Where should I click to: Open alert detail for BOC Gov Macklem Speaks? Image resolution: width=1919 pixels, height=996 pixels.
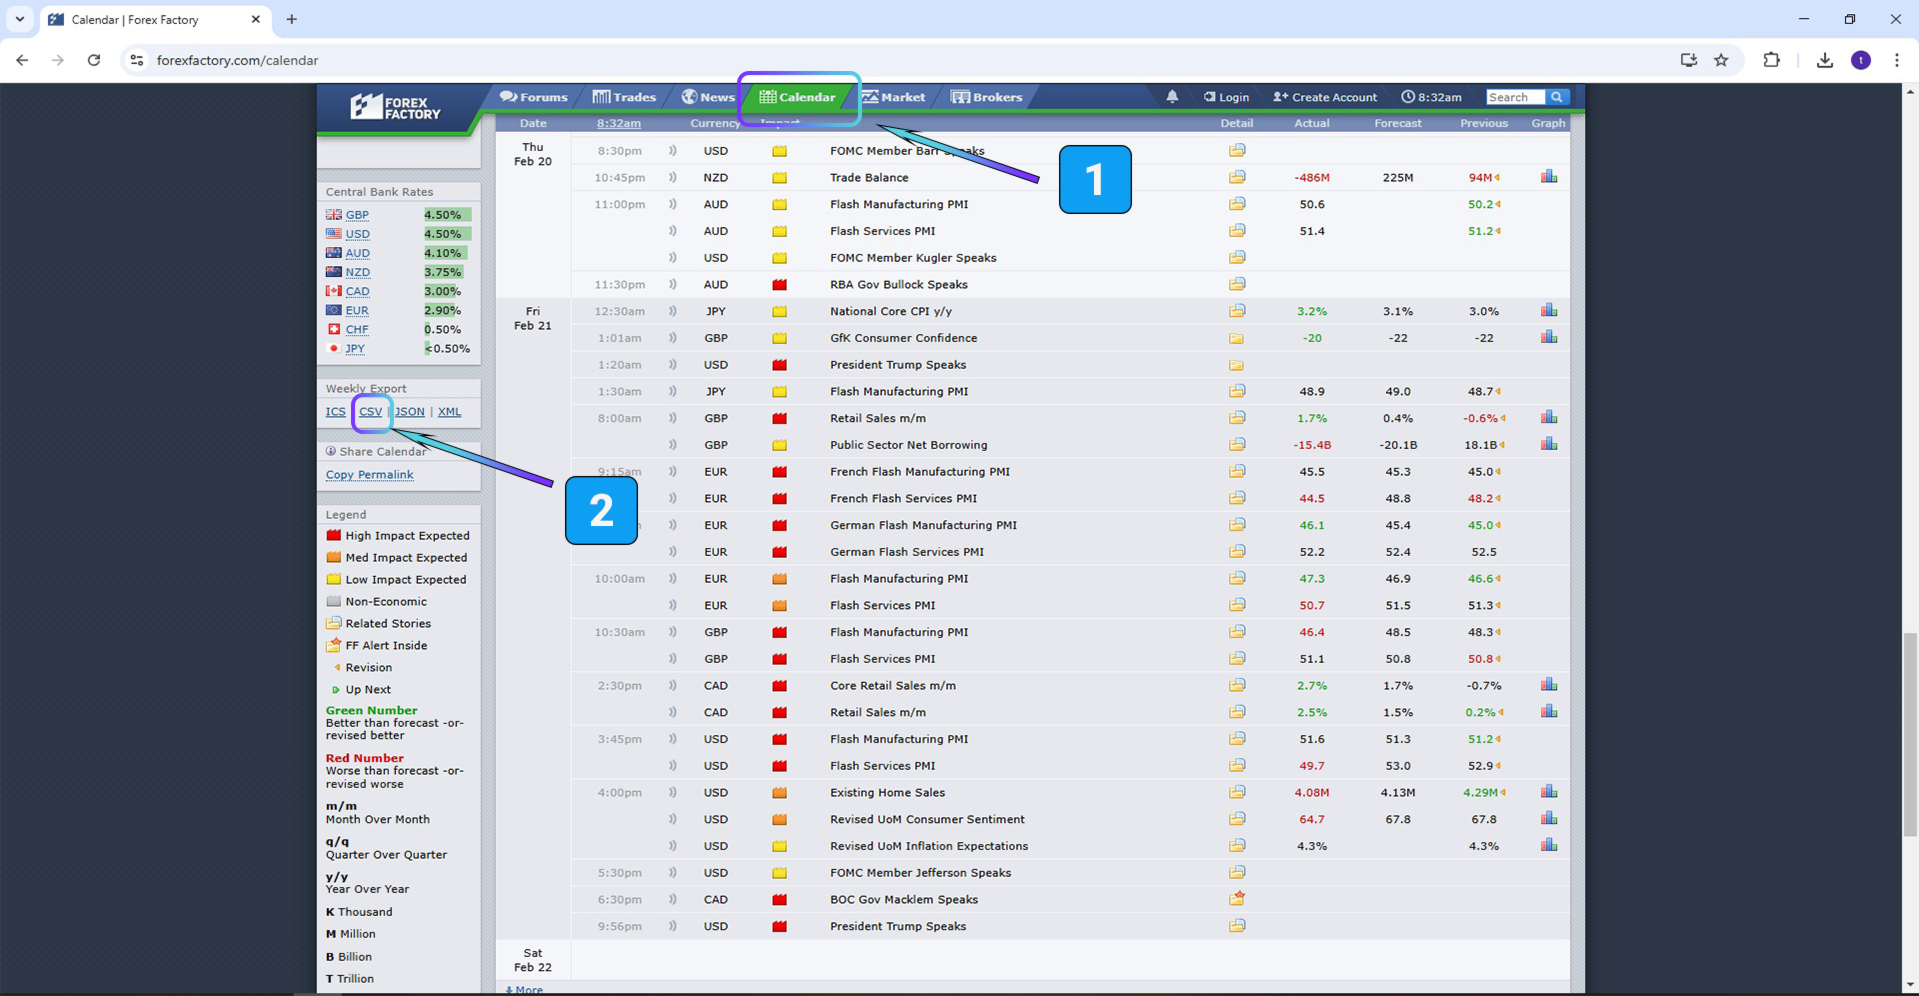[1237, 899]
